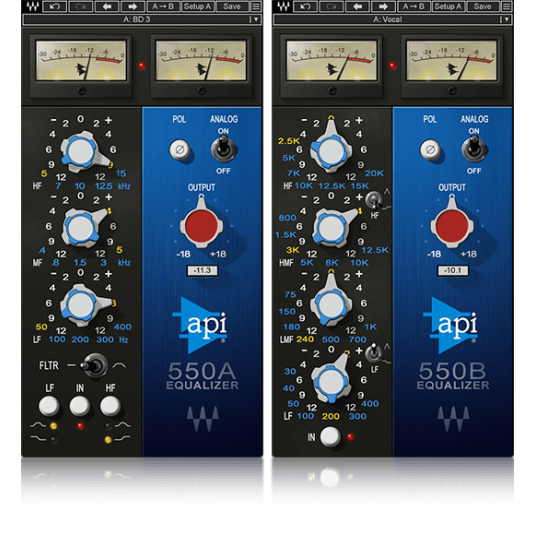Click Redo arrow in 550A toolbar
Screen dimensions: 535x535
pos(81,6)
